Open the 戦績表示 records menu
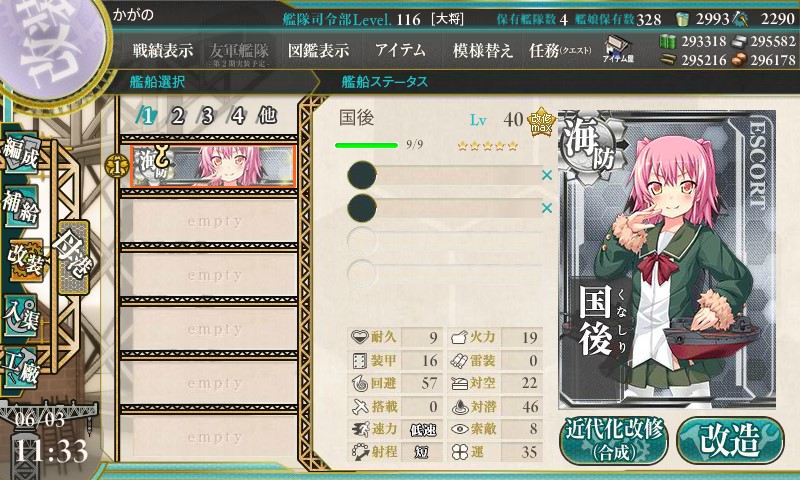 [163, 51]
